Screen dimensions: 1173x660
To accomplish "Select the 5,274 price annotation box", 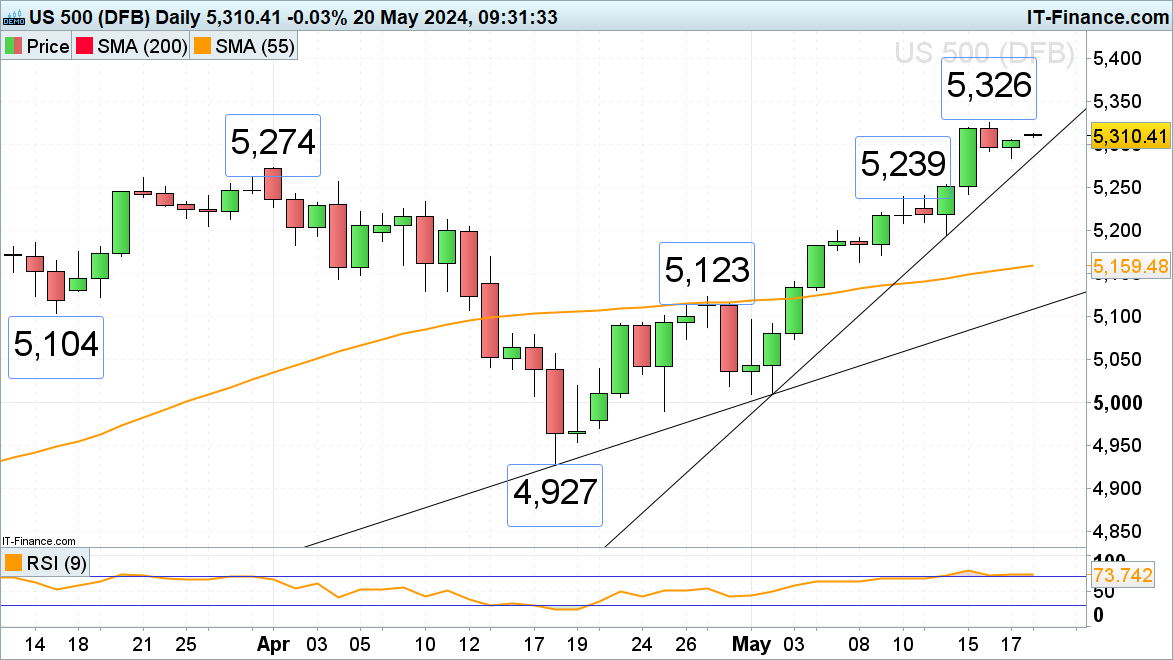I will 273,143.
